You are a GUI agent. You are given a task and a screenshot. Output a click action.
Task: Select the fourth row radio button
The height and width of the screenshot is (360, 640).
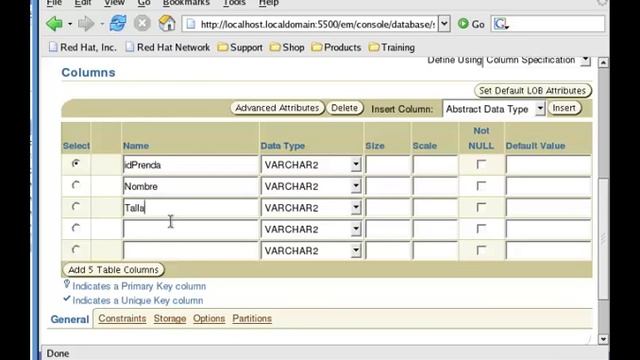pos(76,228)
